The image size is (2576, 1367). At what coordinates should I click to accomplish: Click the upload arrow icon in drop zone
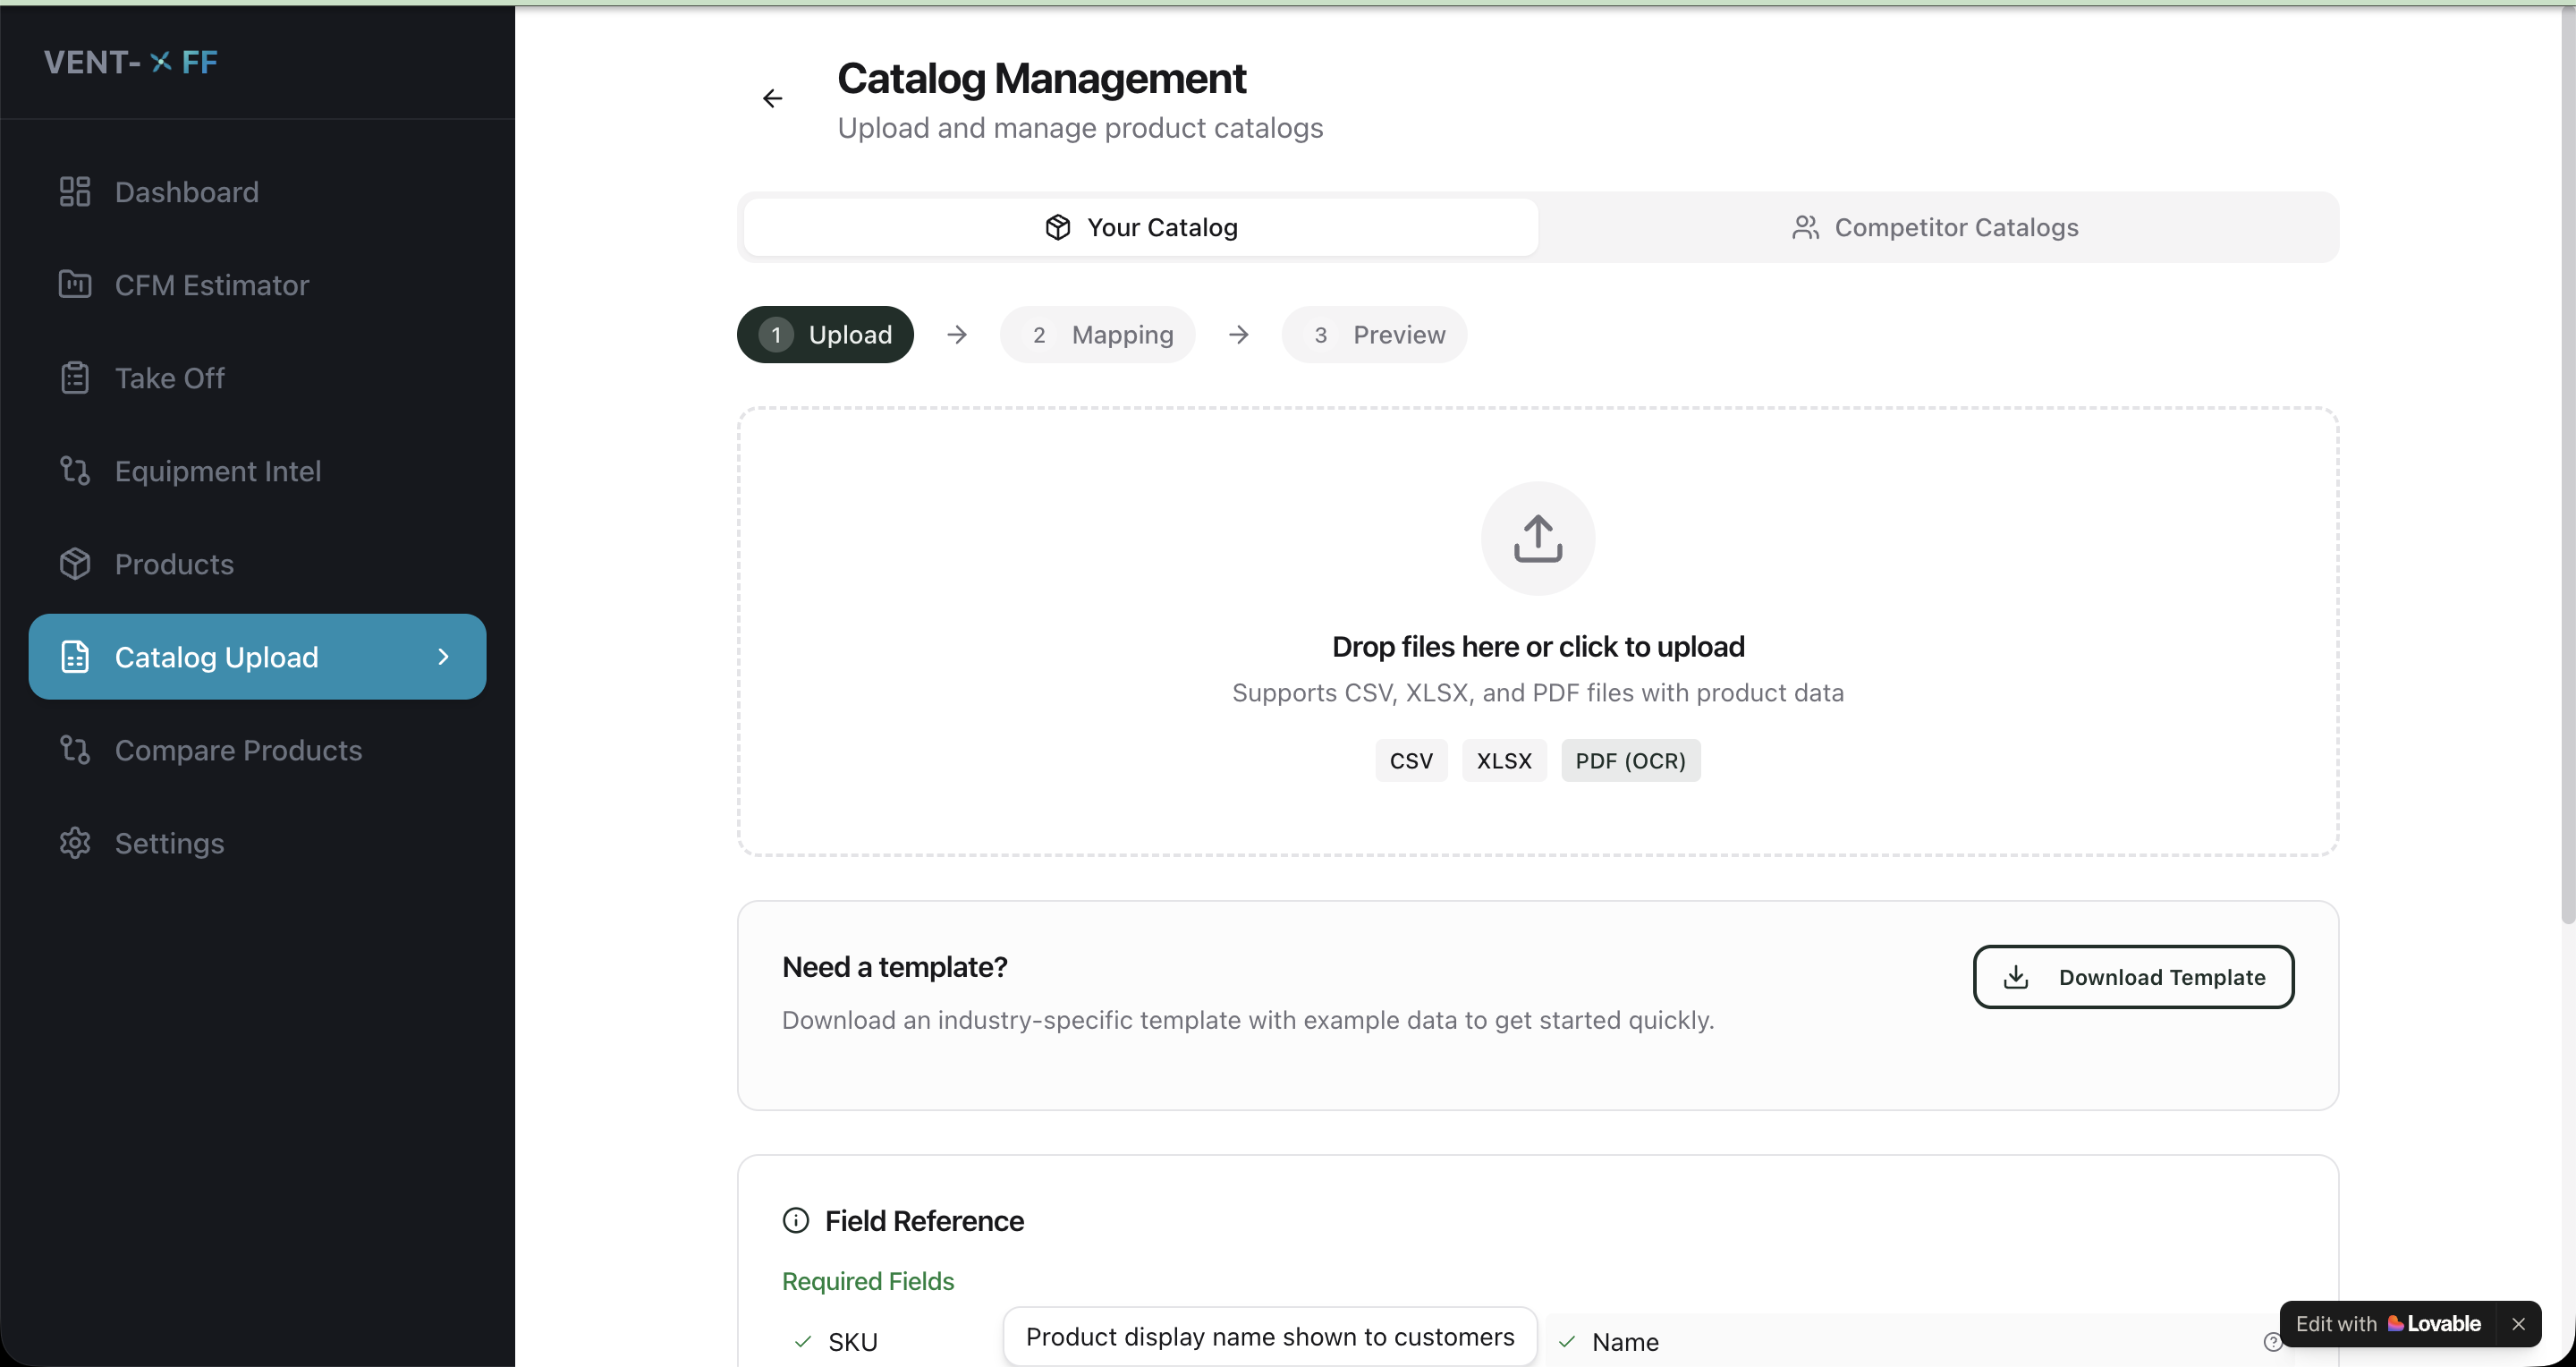tap(1537, 539)
